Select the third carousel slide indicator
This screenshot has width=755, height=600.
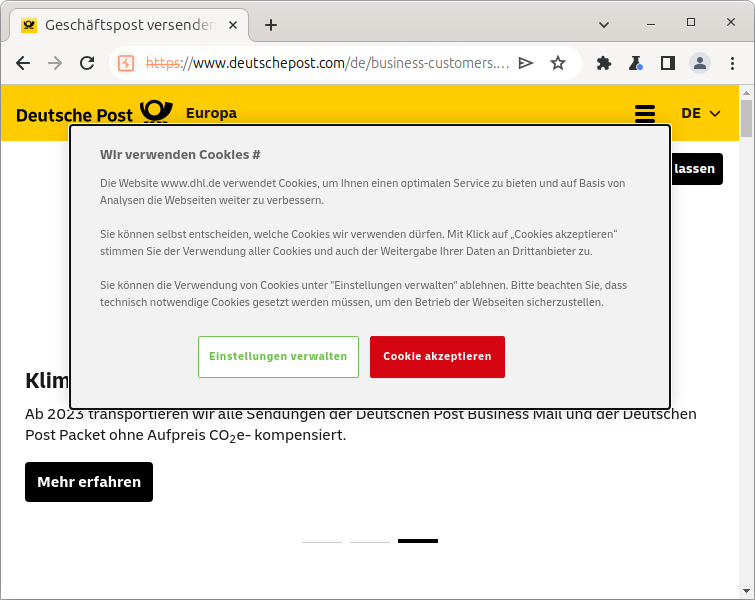click(417, 541)
